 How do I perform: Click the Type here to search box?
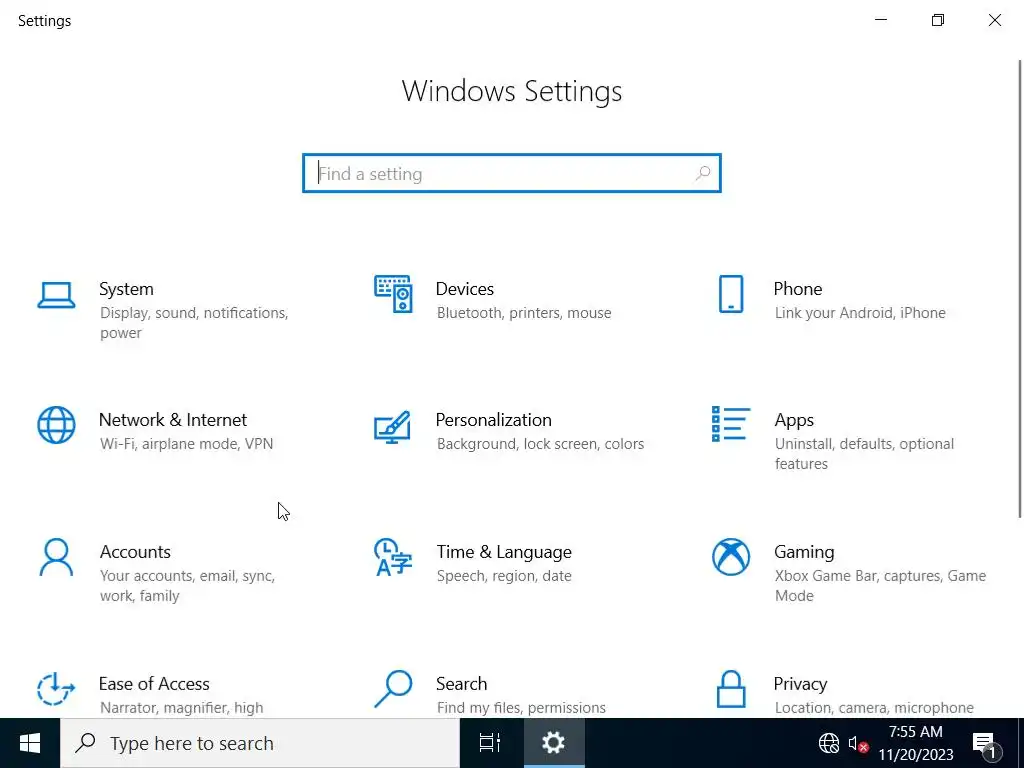coord(260,743)
